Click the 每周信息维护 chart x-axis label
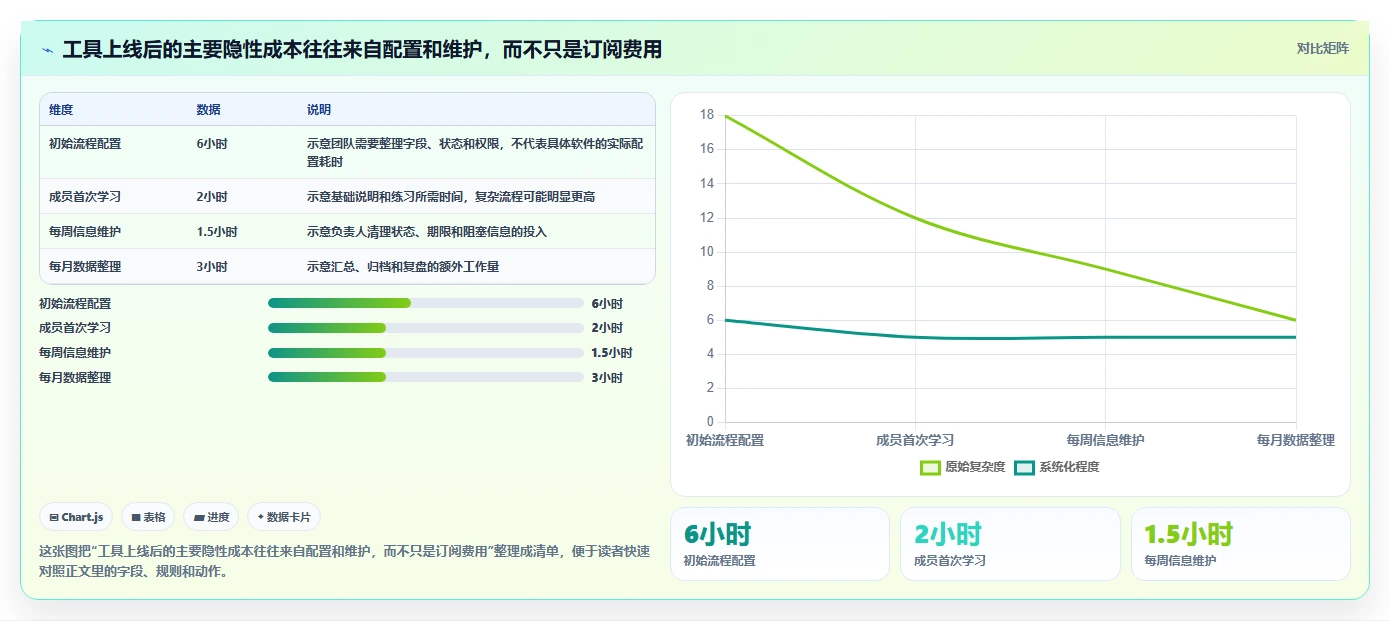The height and width of the screenshot is (621, 1390). click(x=1105, y=440)
